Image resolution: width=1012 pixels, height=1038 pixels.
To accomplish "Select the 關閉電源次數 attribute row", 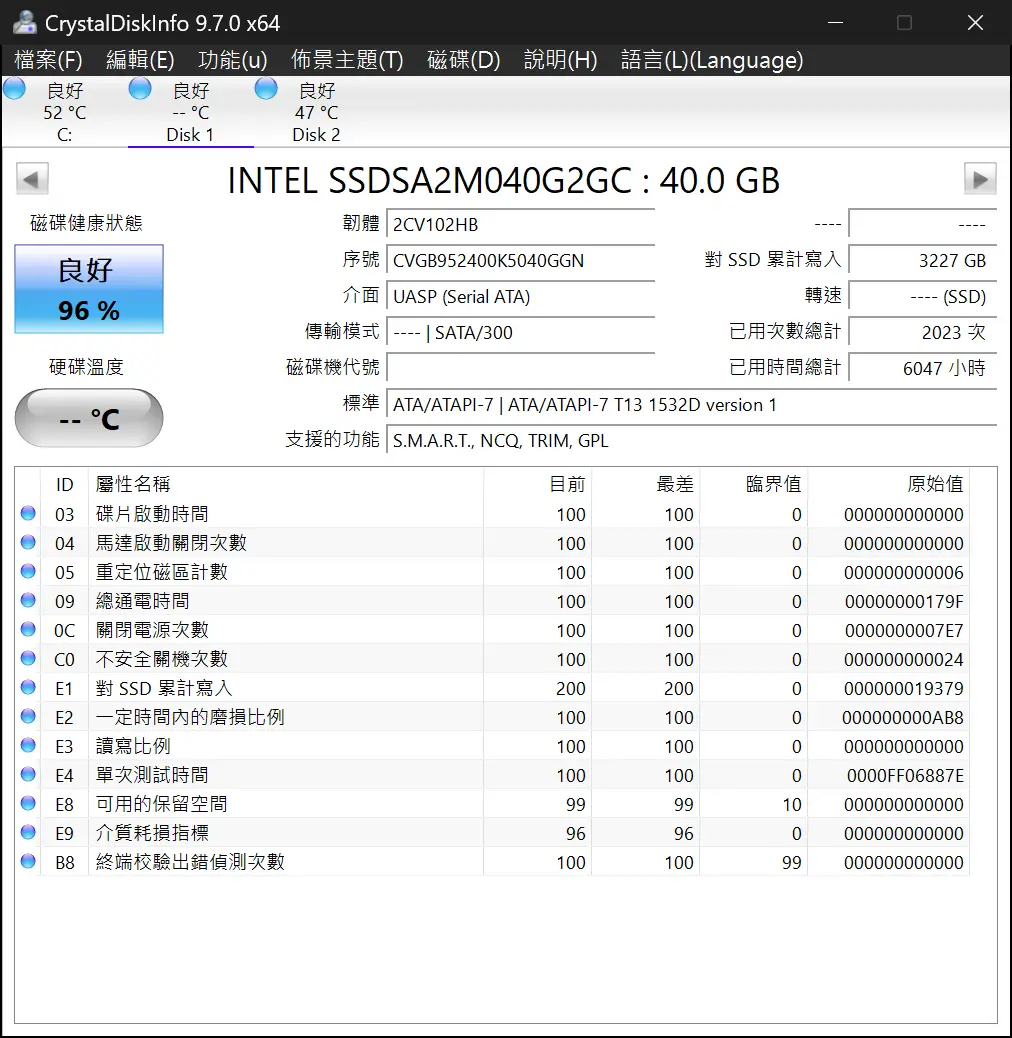I will tap(492, 630).
